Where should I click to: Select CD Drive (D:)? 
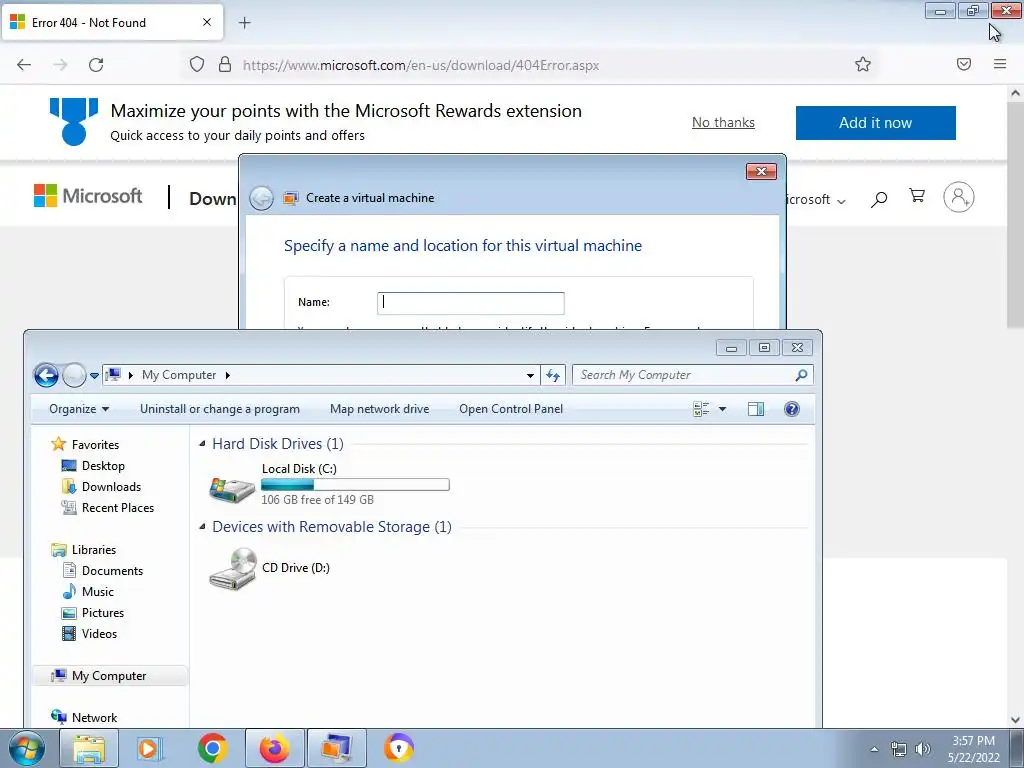[269, 568]
